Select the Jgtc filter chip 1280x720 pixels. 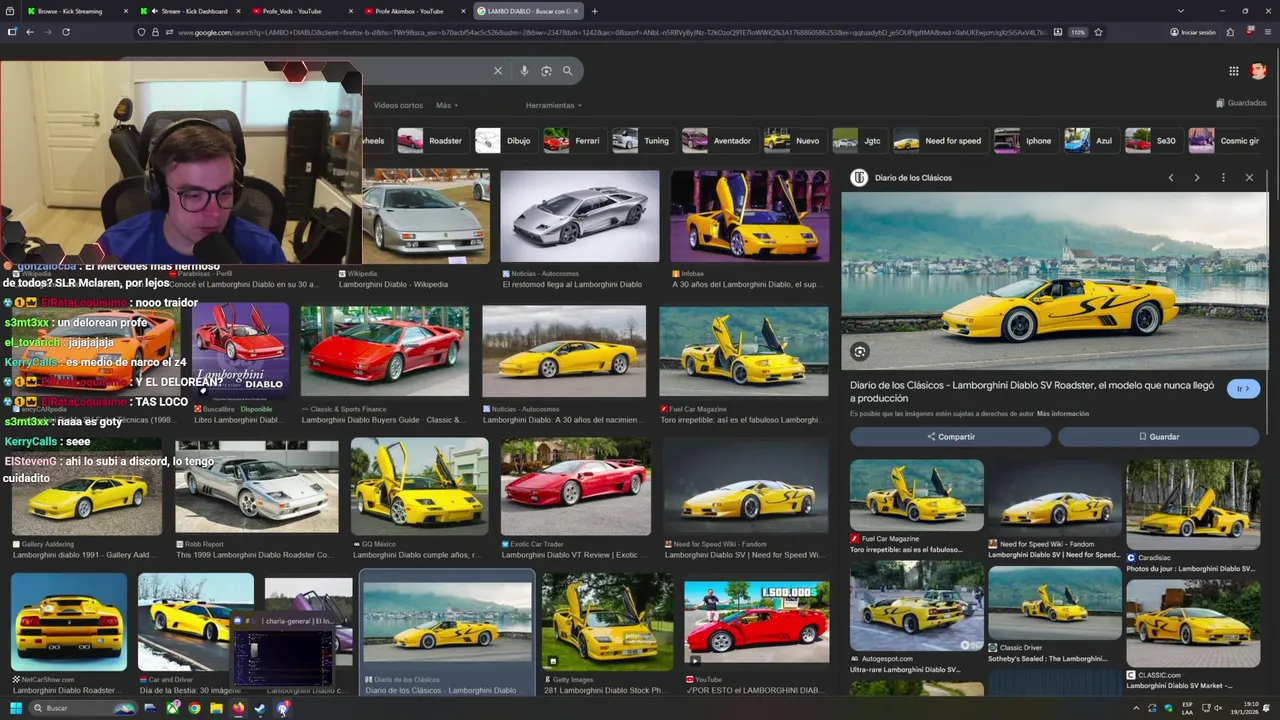859,141
